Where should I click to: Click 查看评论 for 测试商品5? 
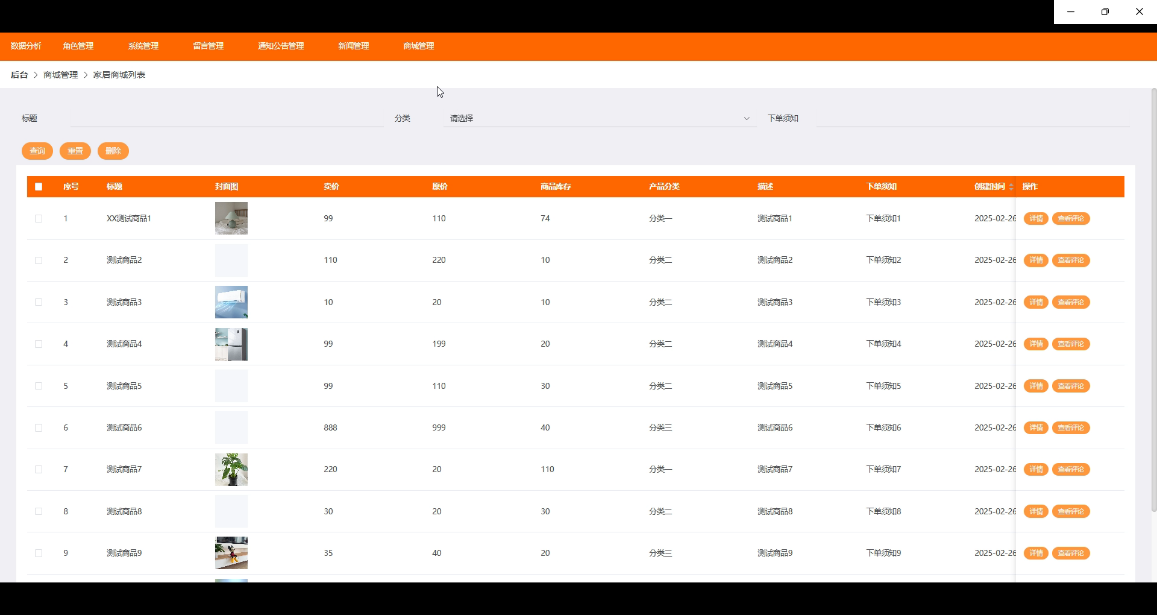click(x=1071, y=385)
